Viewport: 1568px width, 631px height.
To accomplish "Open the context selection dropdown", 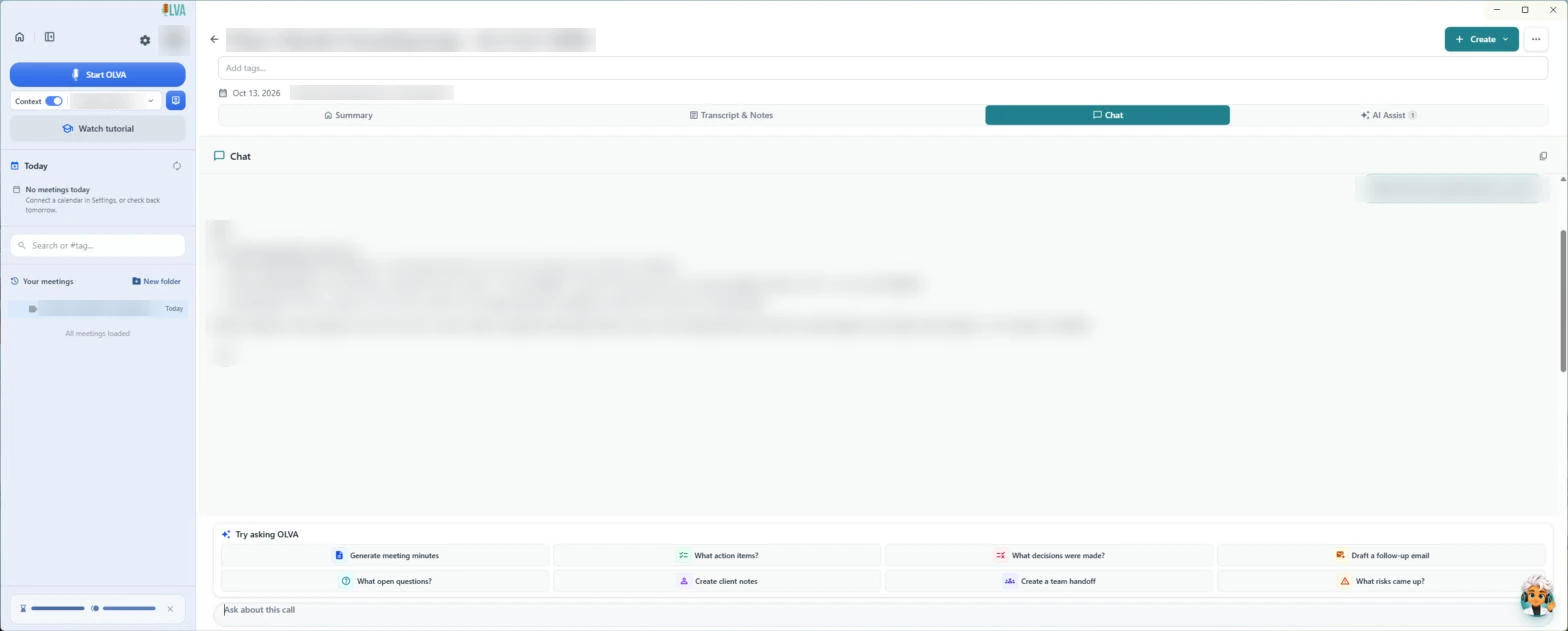I will pos(114,101).
